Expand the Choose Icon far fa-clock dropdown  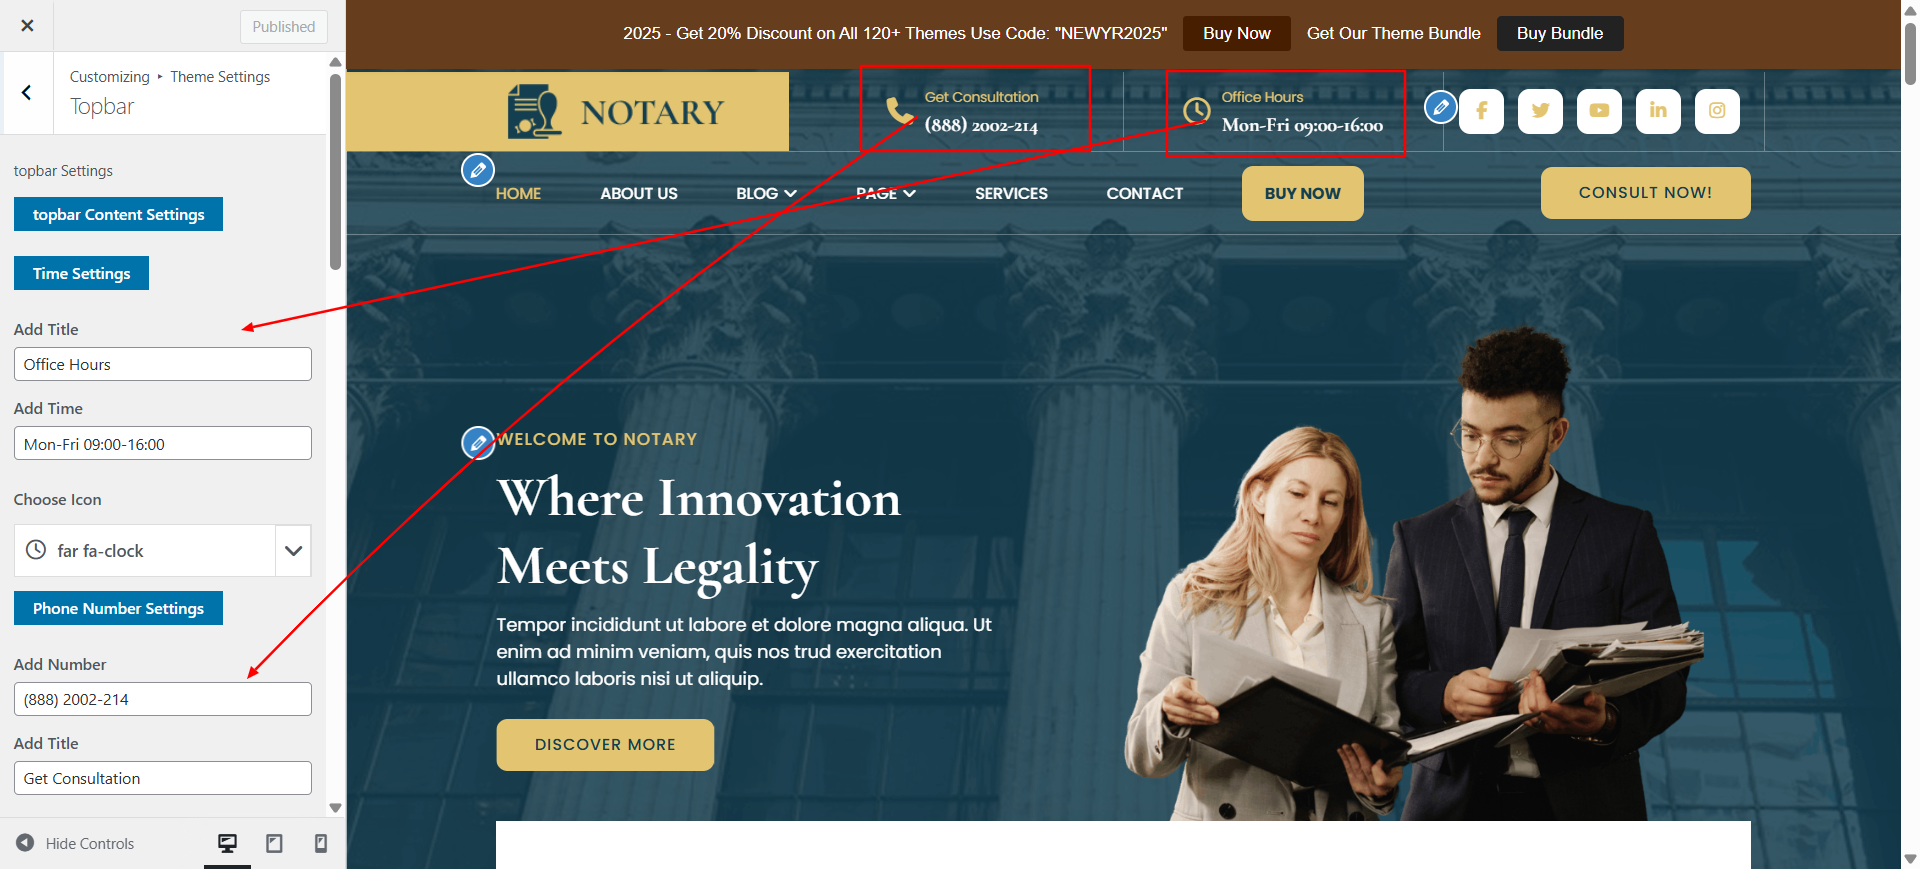click(x=293, y=551)
